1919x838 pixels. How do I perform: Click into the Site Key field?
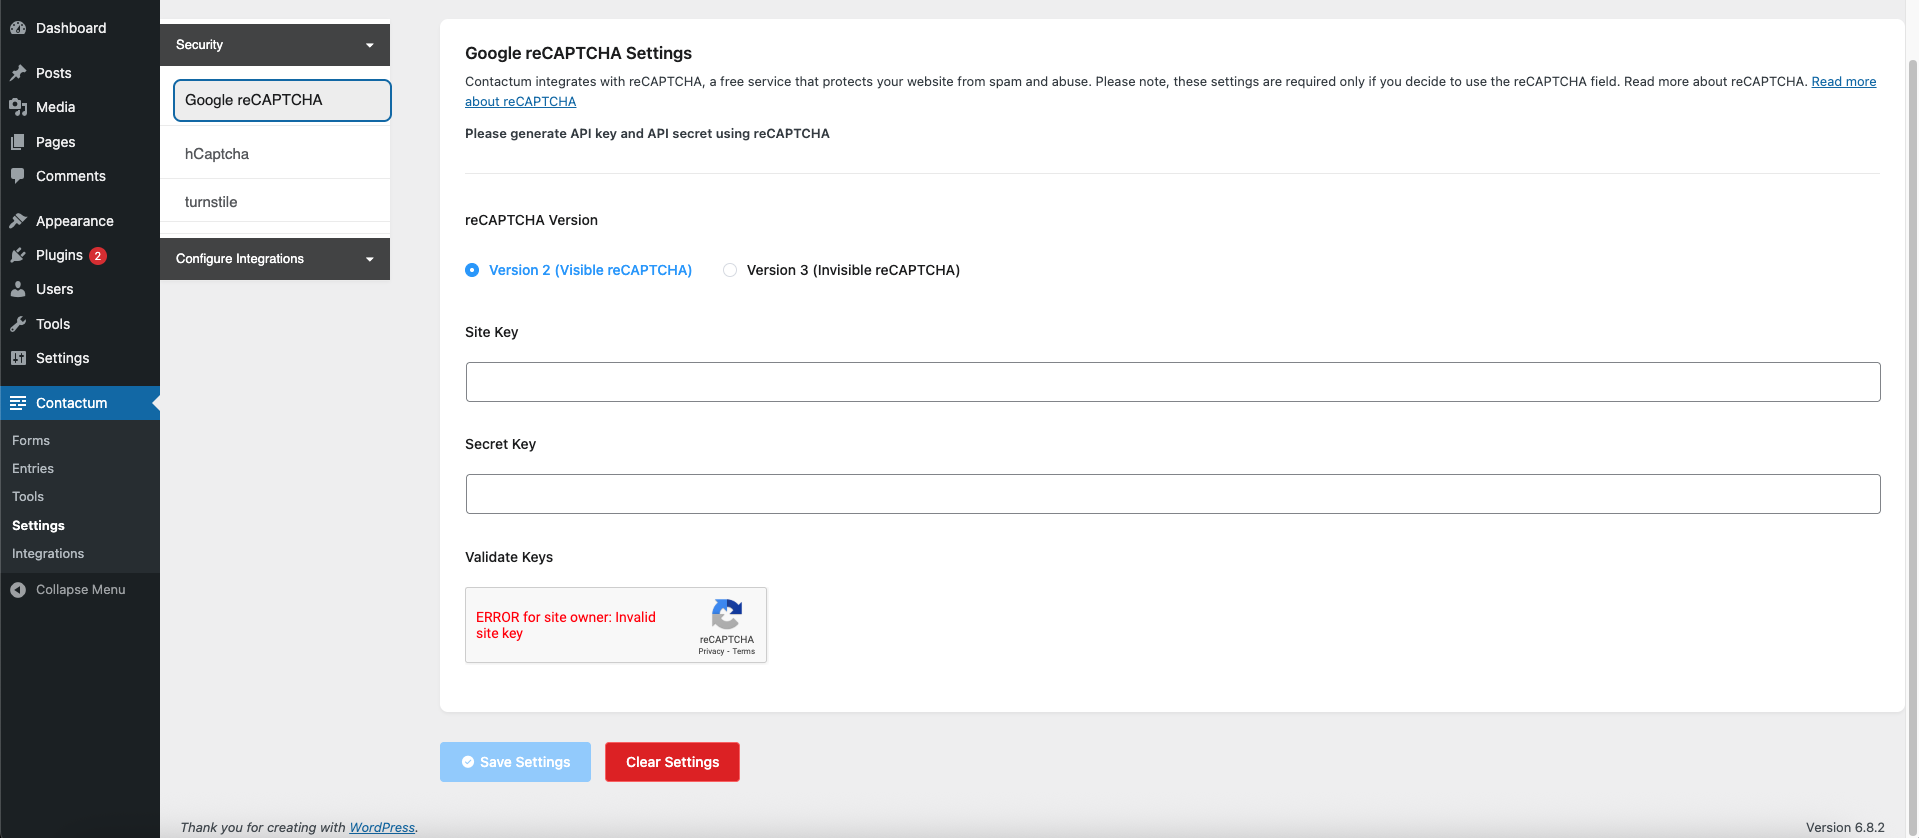tap(1172, 382)
